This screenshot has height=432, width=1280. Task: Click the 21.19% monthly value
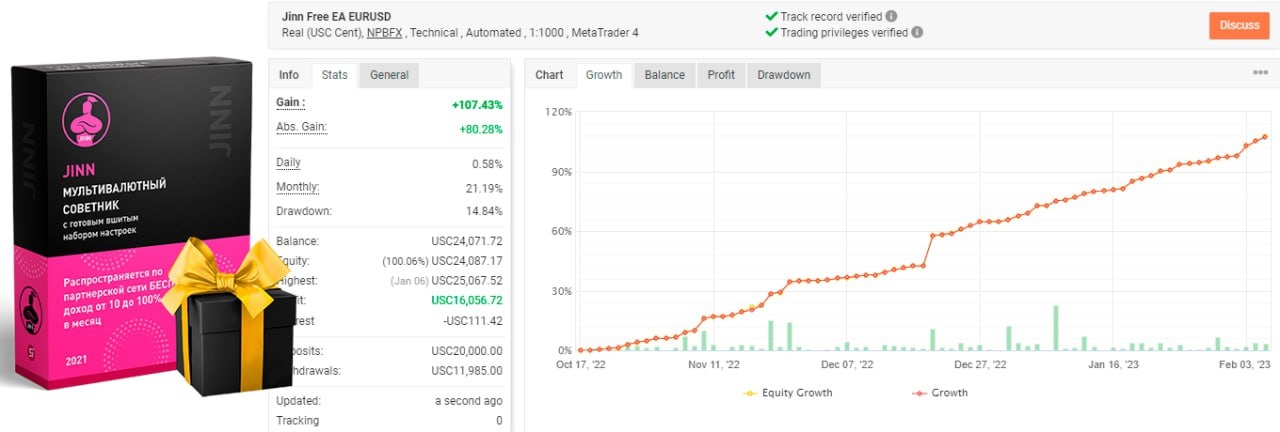point(484,187)
